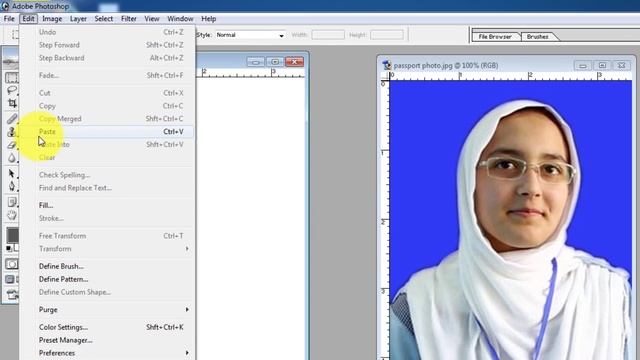Click the passport photo.jpg document icon

(x=386, y=65)
